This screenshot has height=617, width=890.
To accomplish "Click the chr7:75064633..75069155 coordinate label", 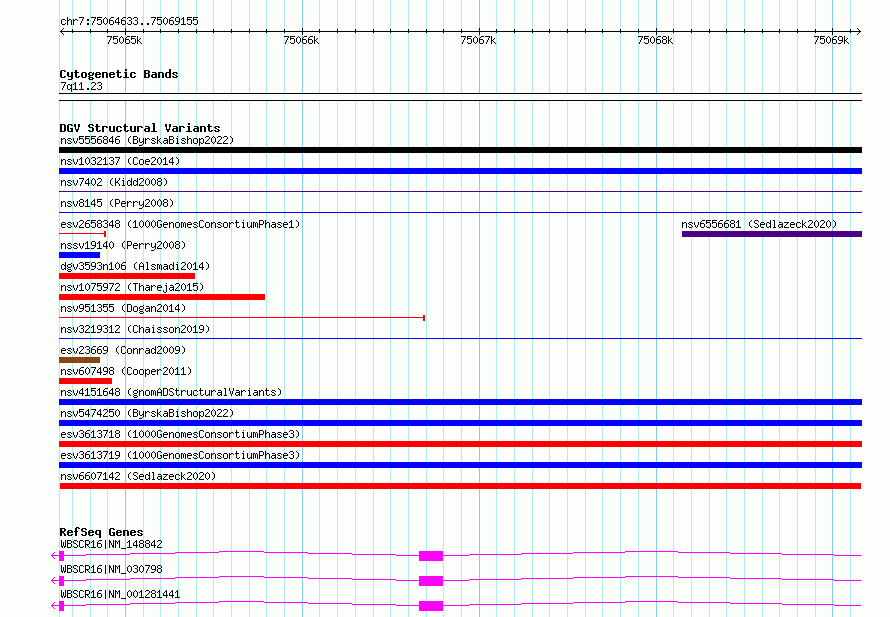I will click(129, 21).
